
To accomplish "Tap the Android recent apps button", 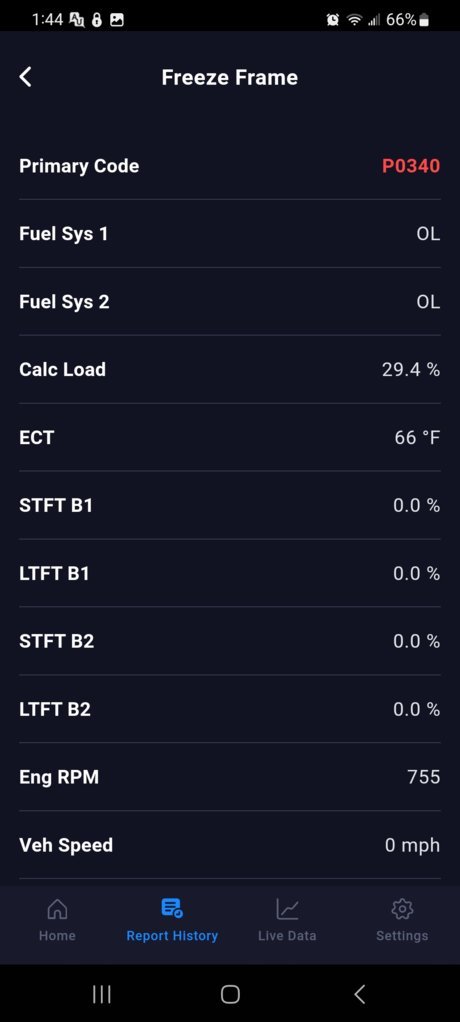I will pyautogui.click(x=102, y=994).
